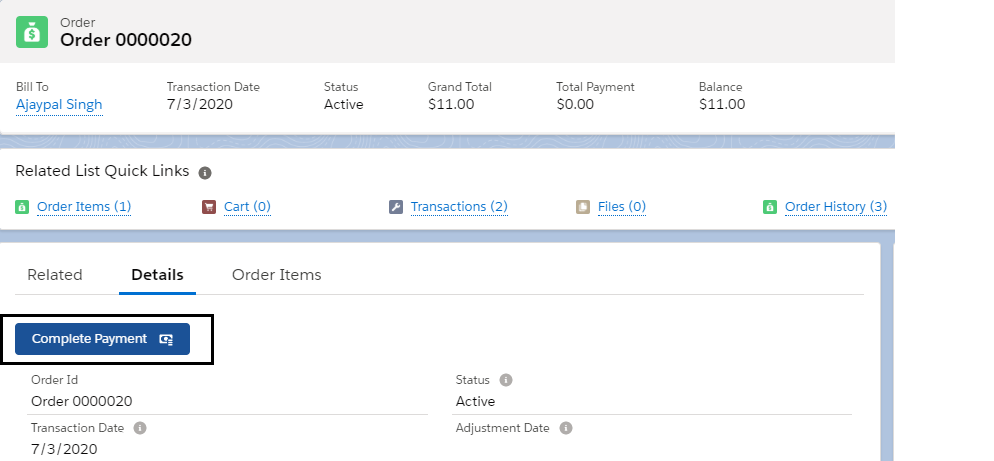
Task: Click info icon next to Transaction Date field
Action: pyautogui.click(x=140, y=428)
